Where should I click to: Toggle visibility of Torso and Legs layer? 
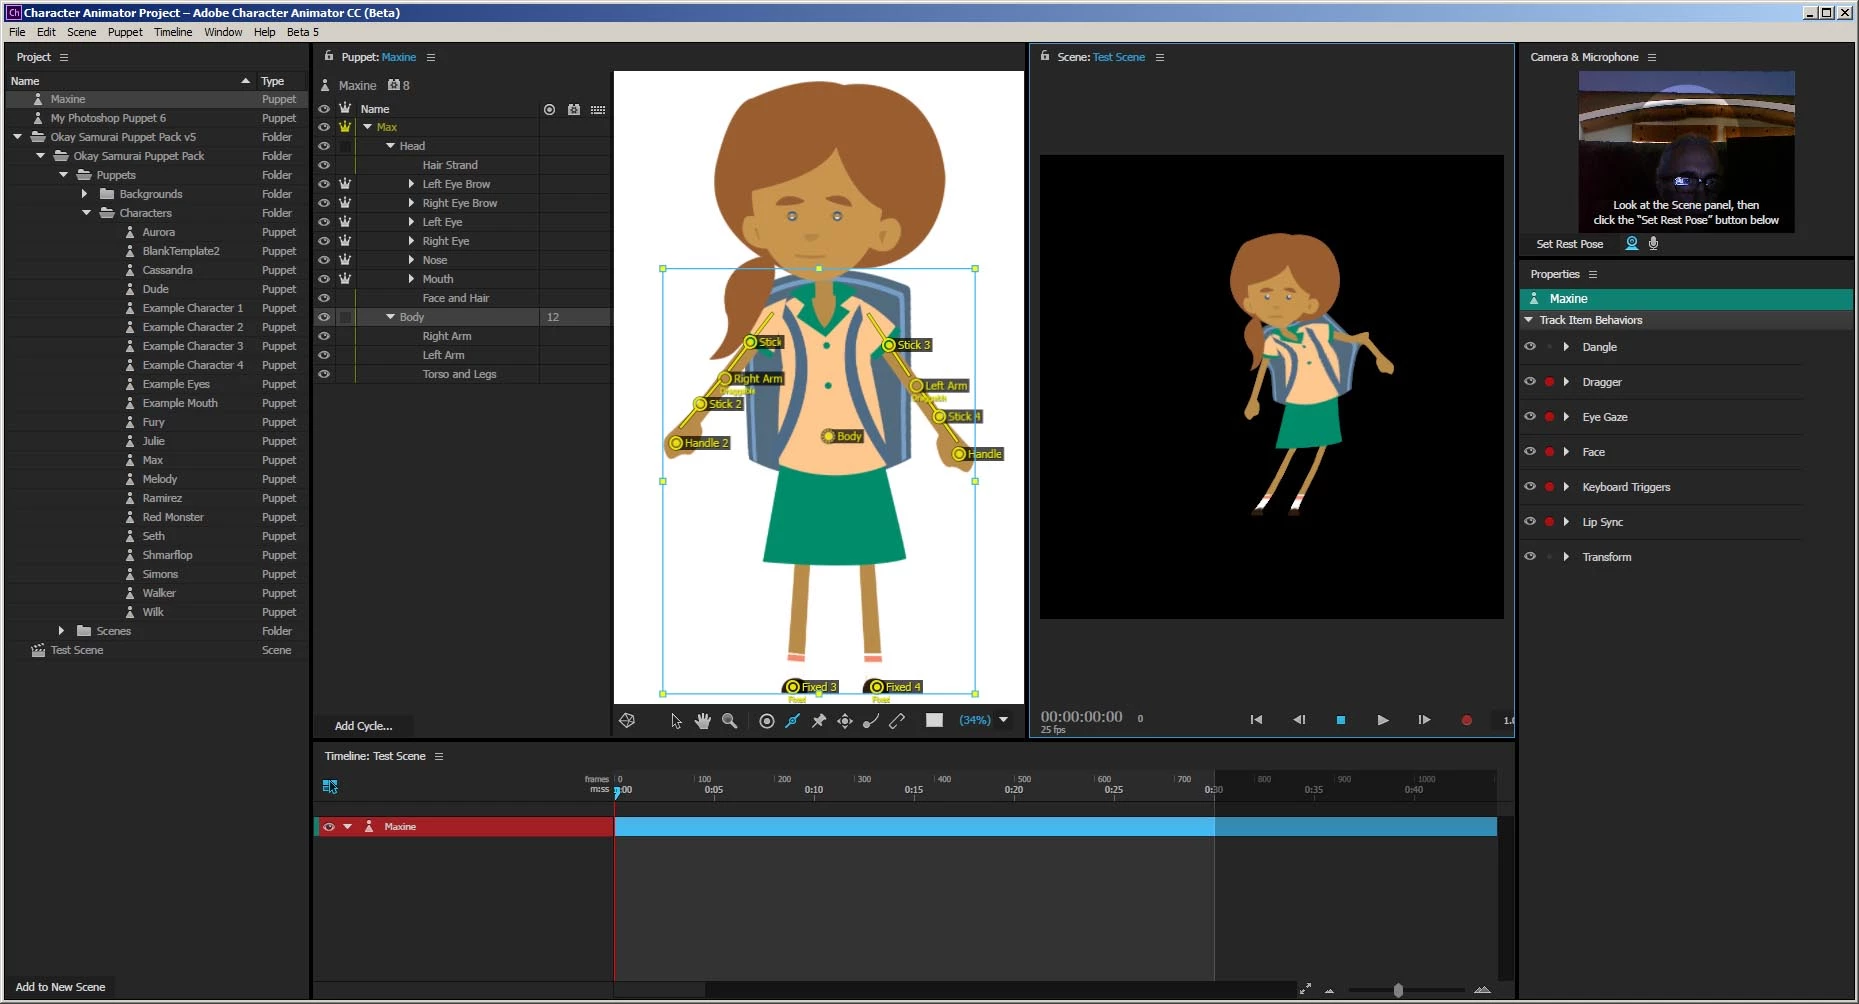(x=324, y=374)
